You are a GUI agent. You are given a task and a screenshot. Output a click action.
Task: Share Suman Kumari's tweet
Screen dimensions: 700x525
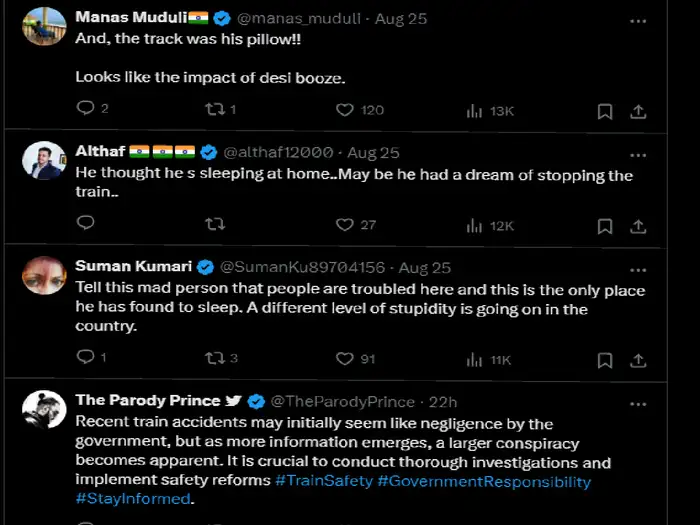638,359
